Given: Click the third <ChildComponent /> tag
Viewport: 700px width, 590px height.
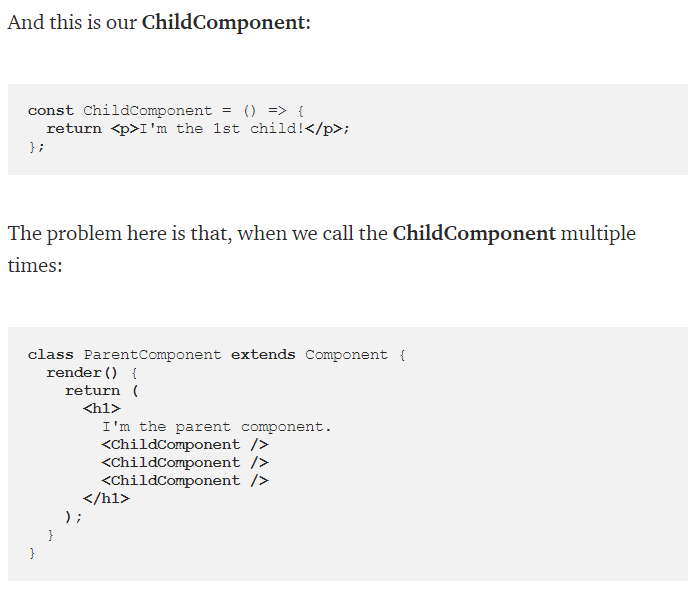Looking at the screenshot, I should (x=184, y=480).
